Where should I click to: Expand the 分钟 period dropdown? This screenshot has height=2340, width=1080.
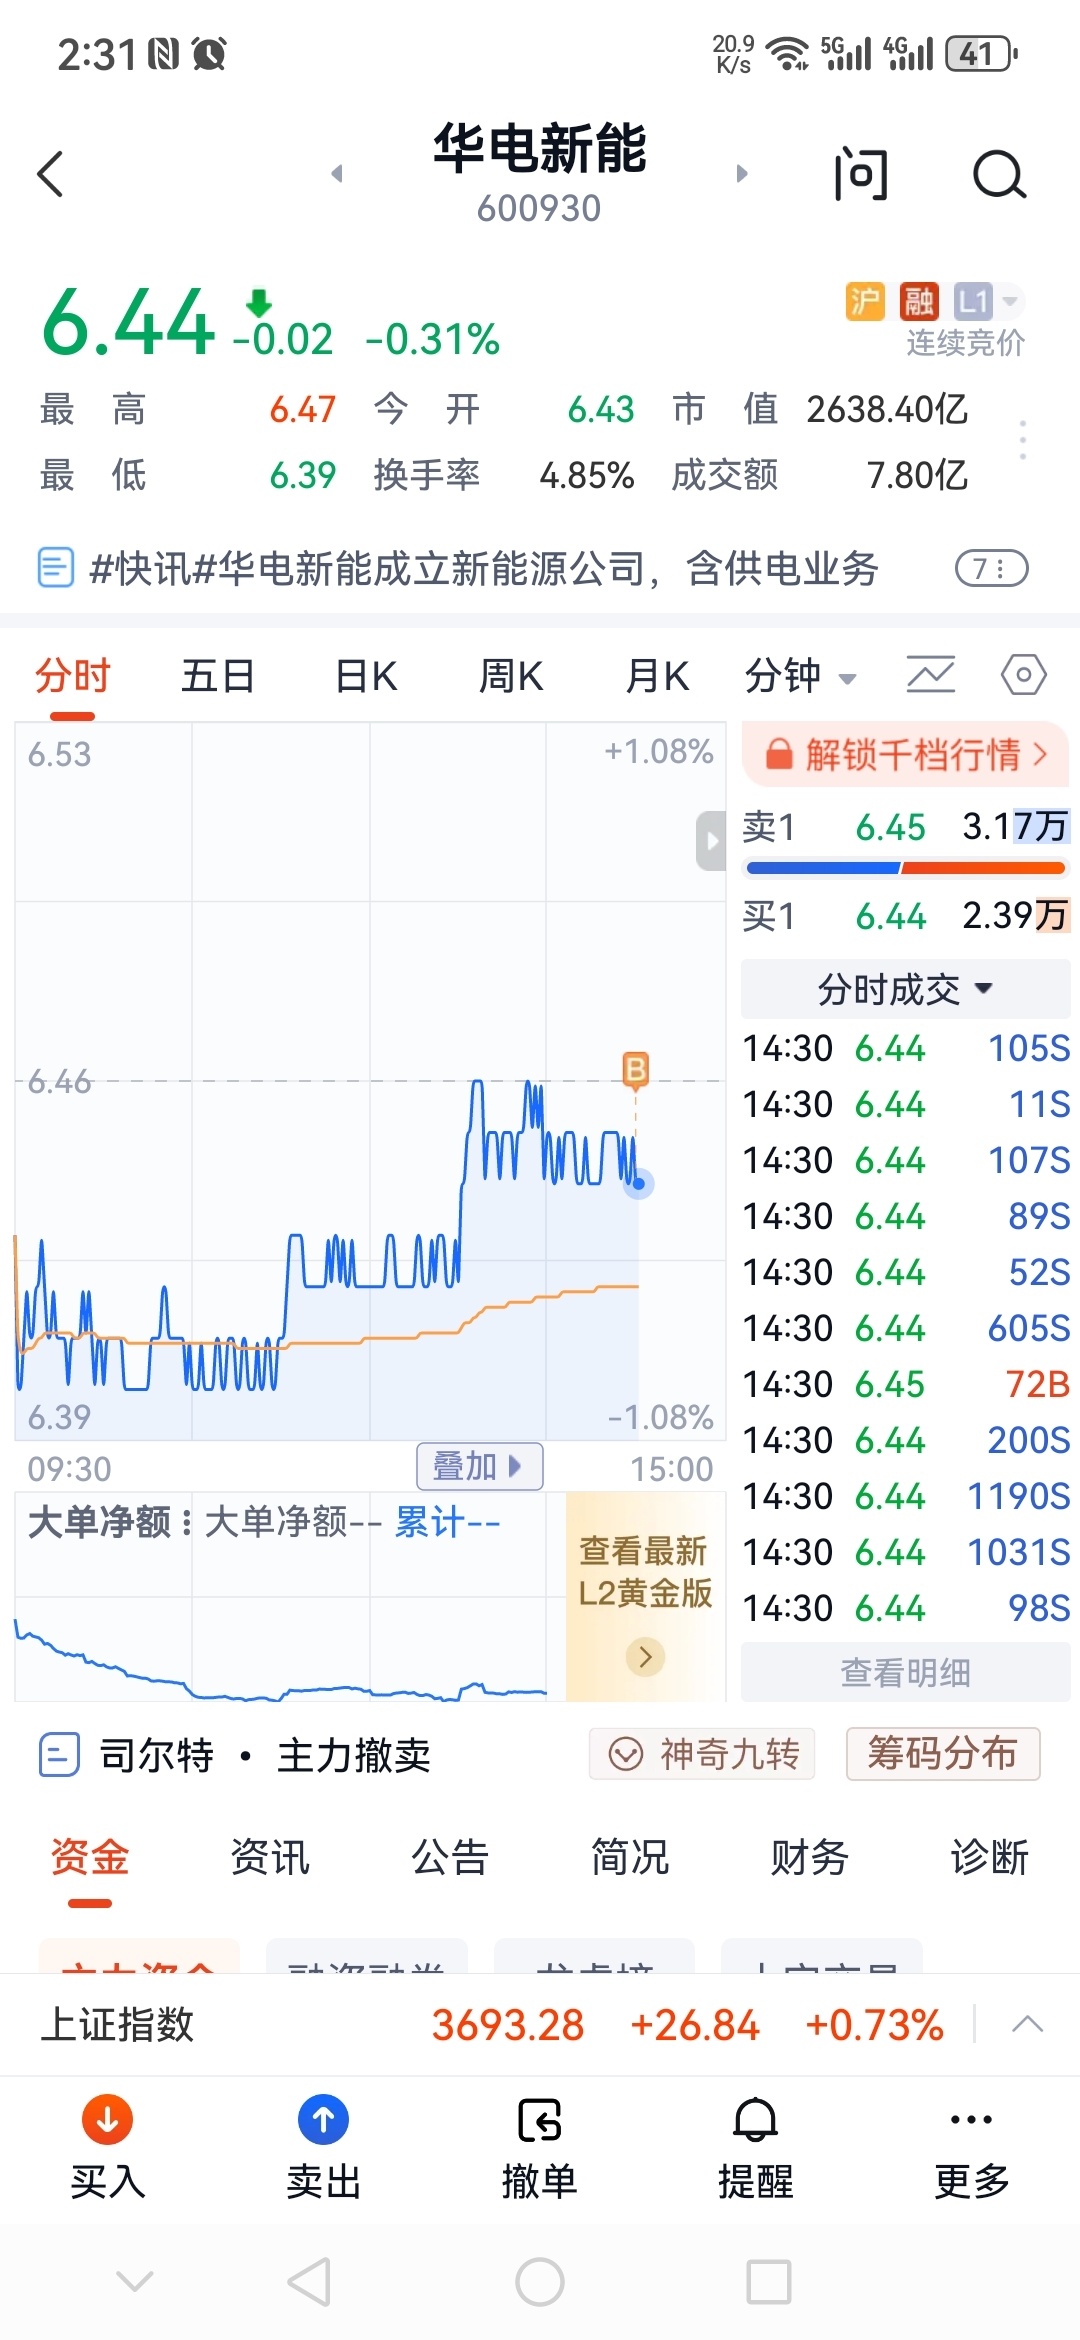[x=801, y=677]
